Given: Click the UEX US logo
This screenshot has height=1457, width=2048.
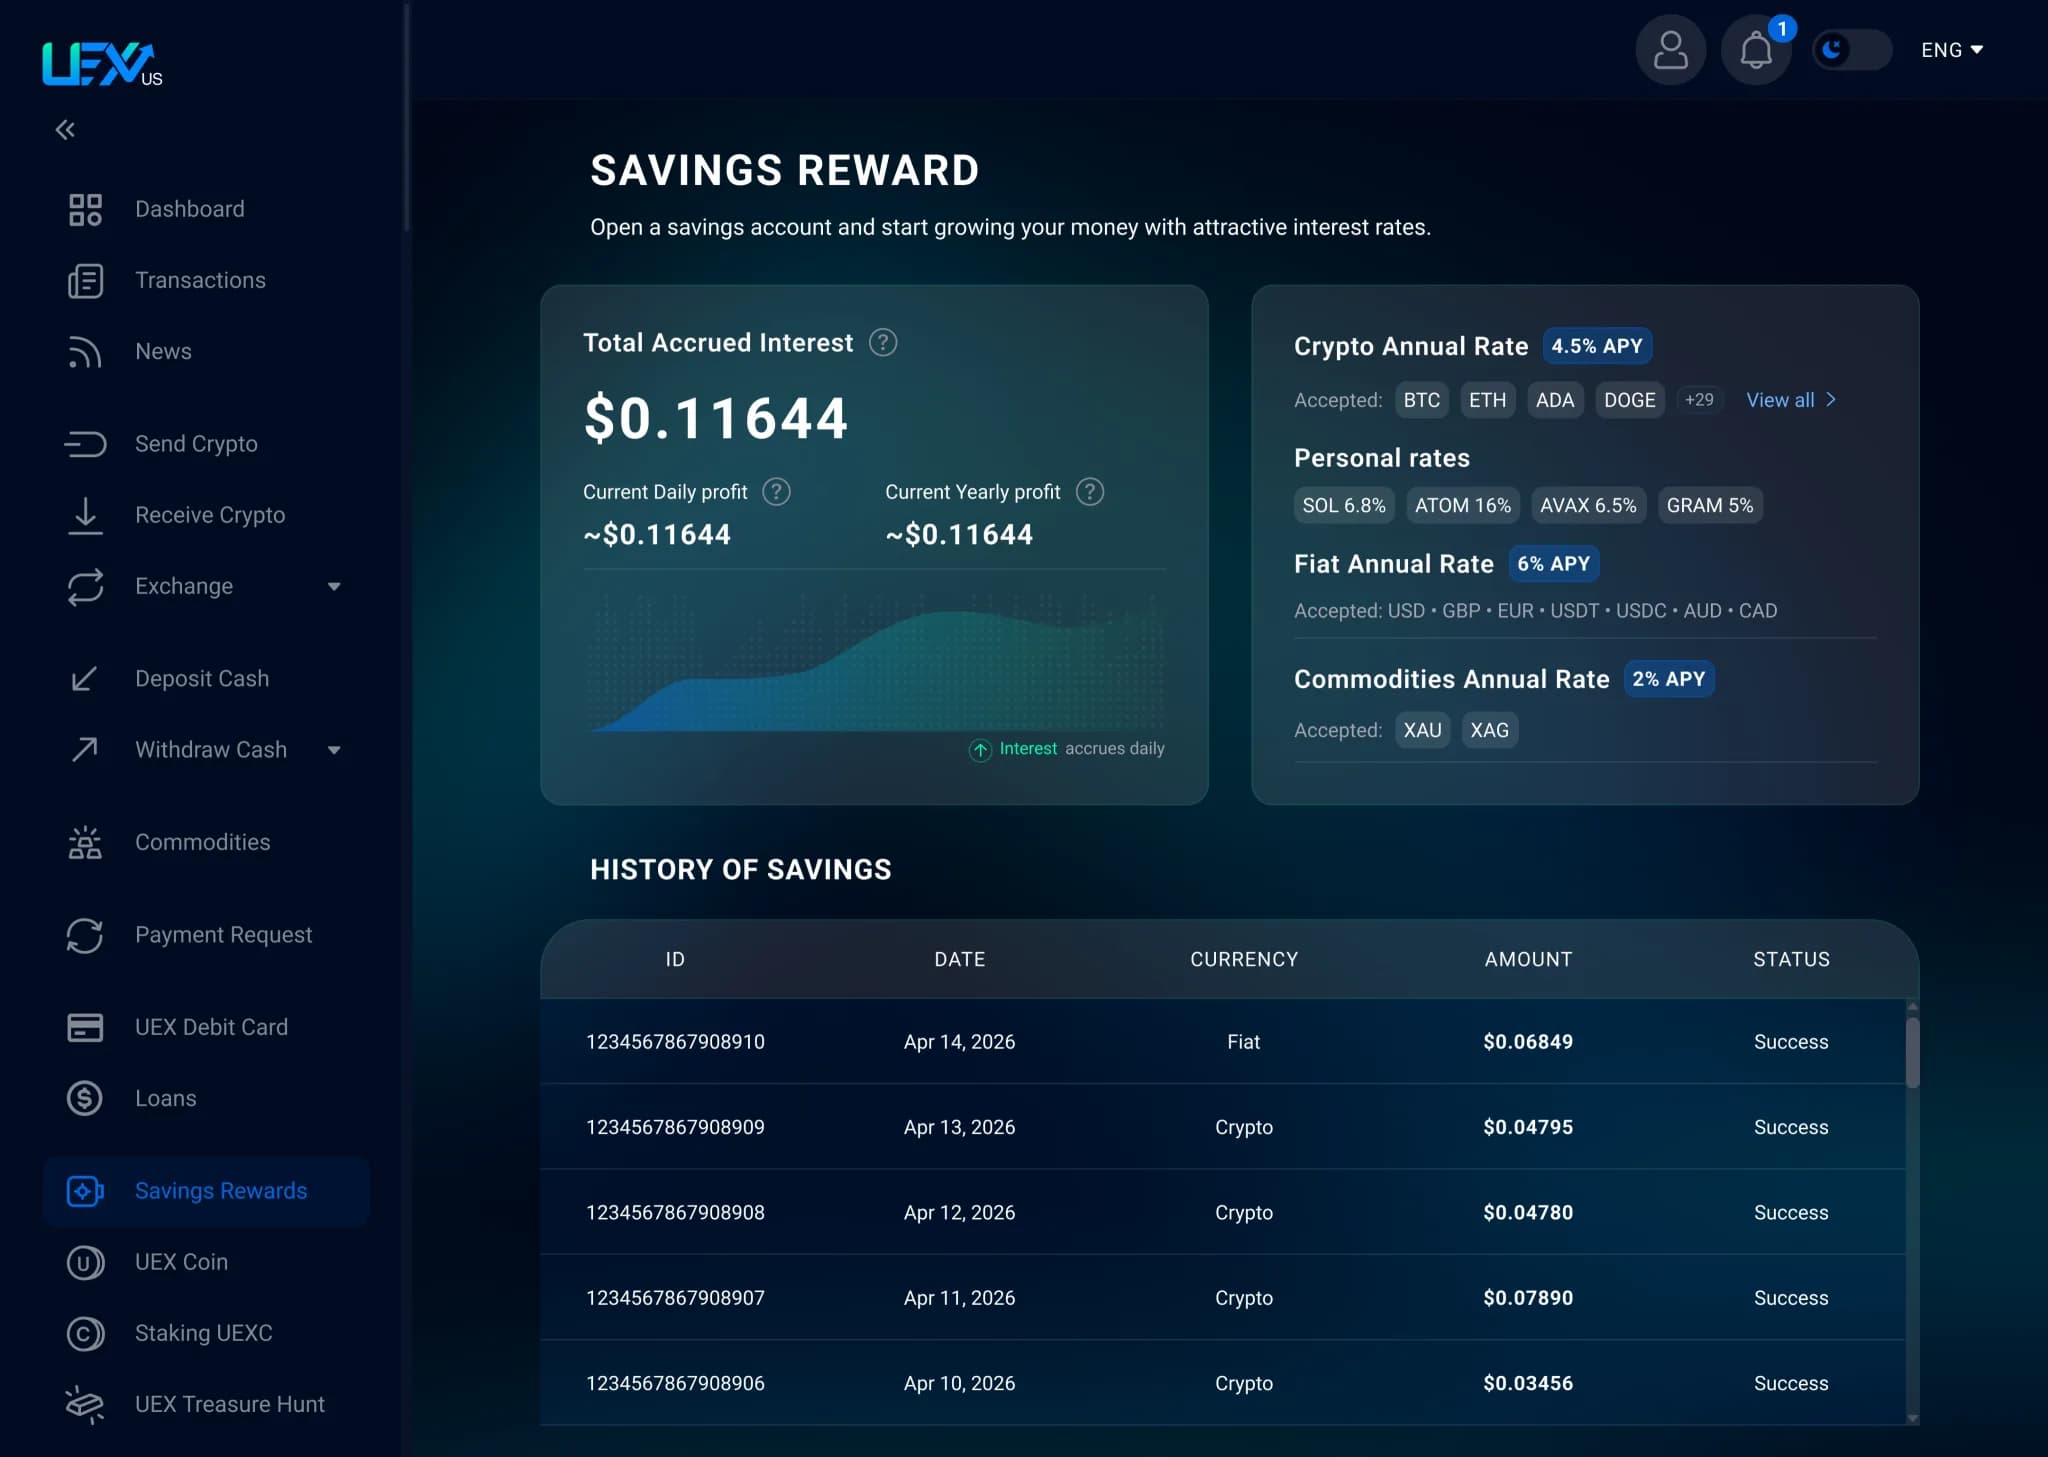Looking at the screenshot, I should point(102,64).
